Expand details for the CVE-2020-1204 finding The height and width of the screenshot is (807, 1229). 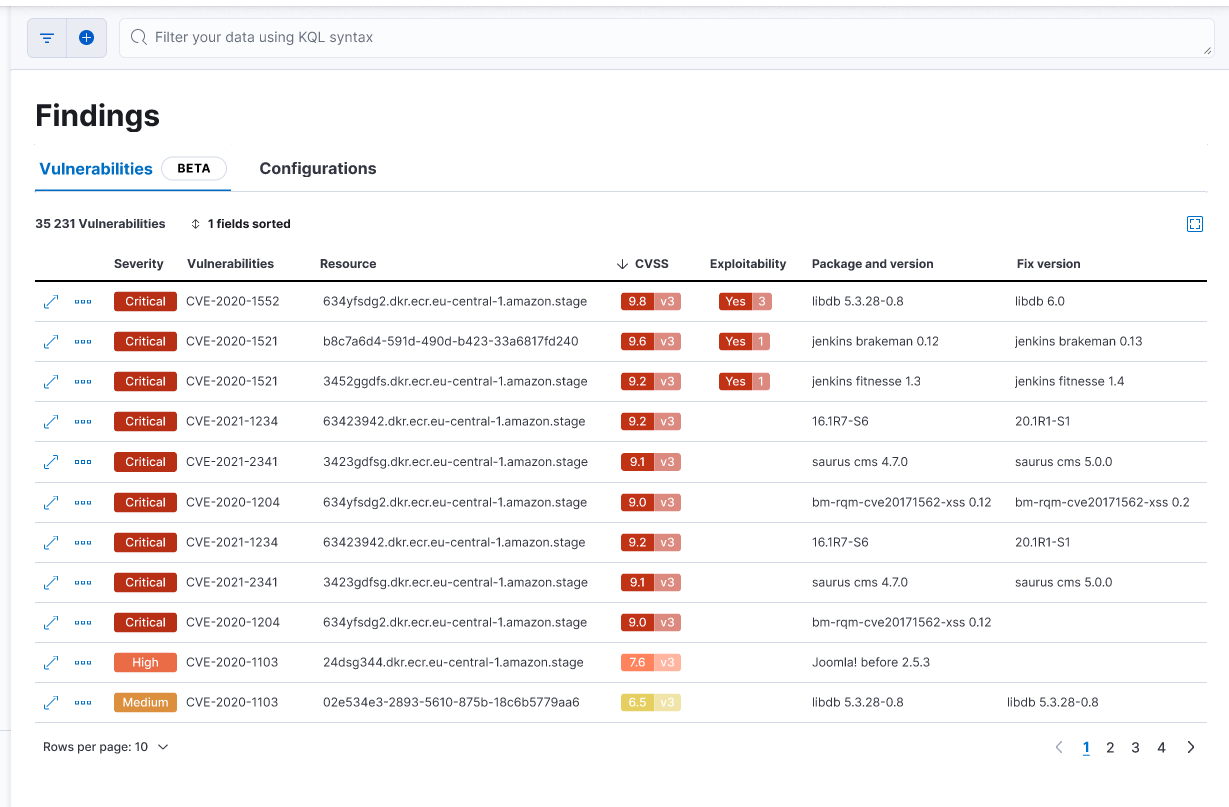pos(50,502)
